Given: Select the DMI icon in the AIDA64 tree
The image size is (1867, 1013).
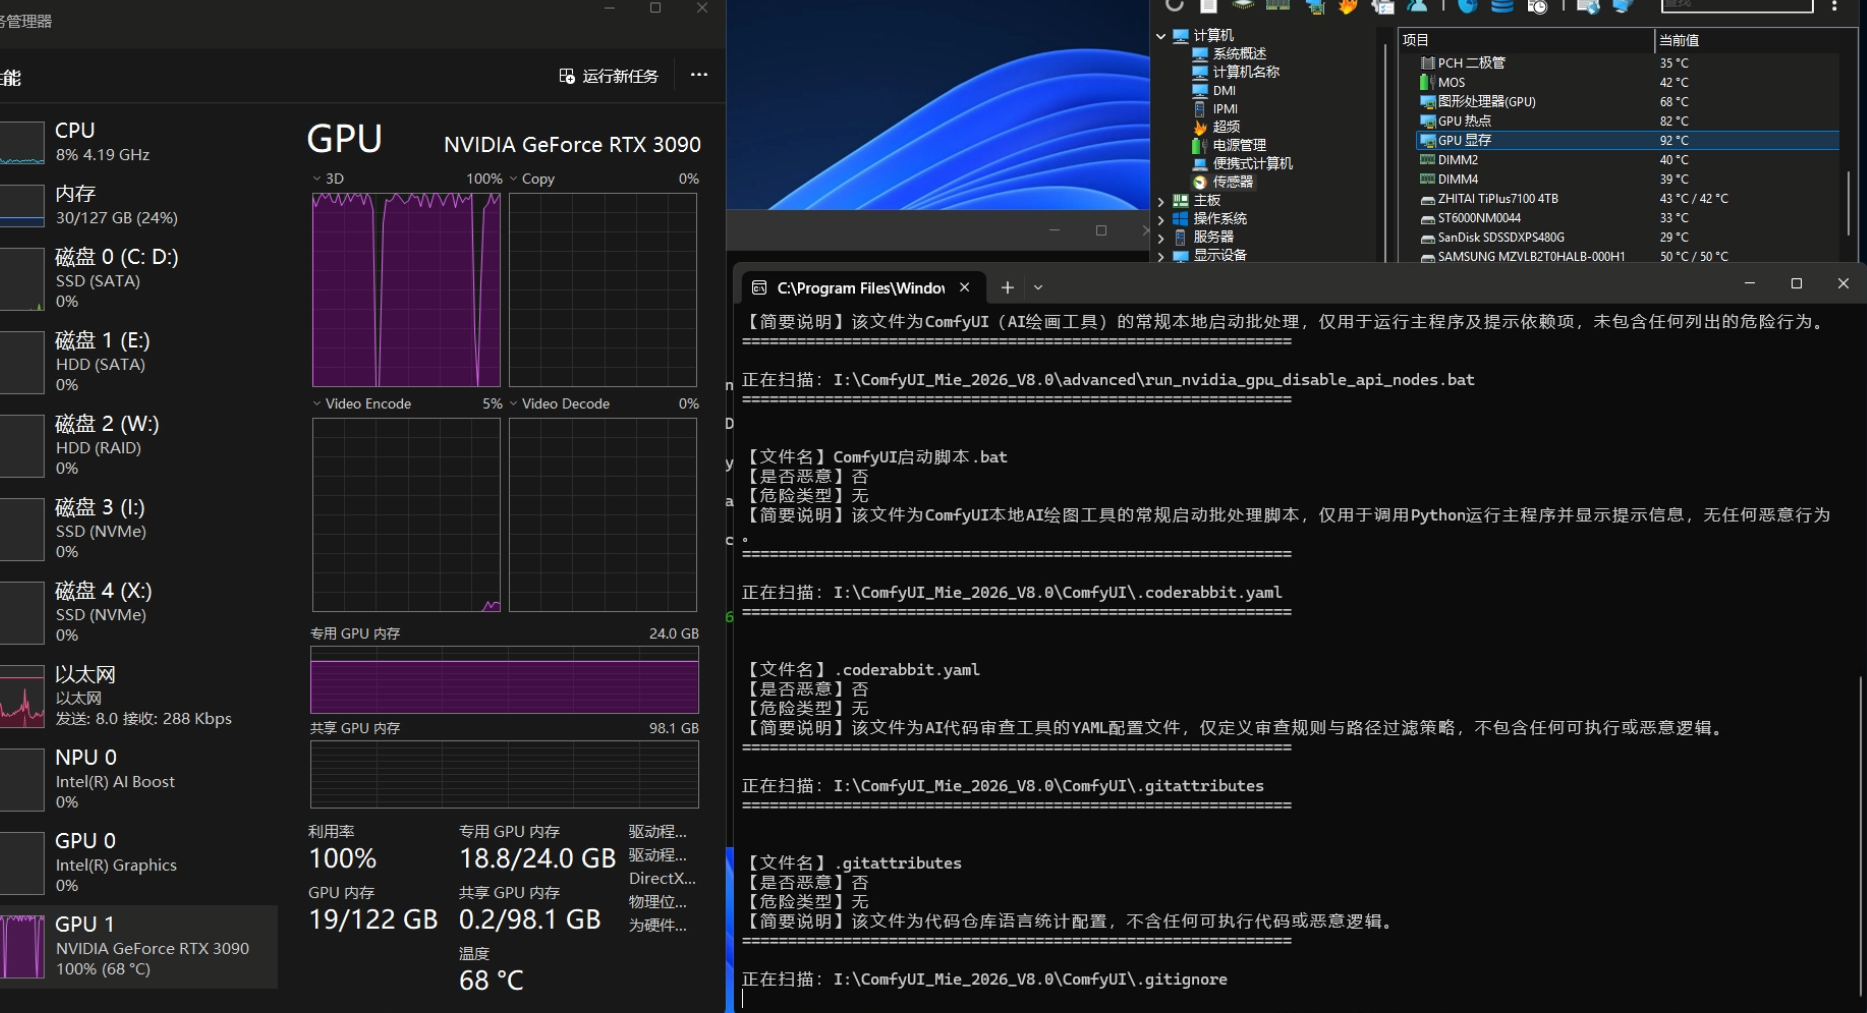Looking at the screenshot, I should pyautogui.click(x=1200, y=90).
